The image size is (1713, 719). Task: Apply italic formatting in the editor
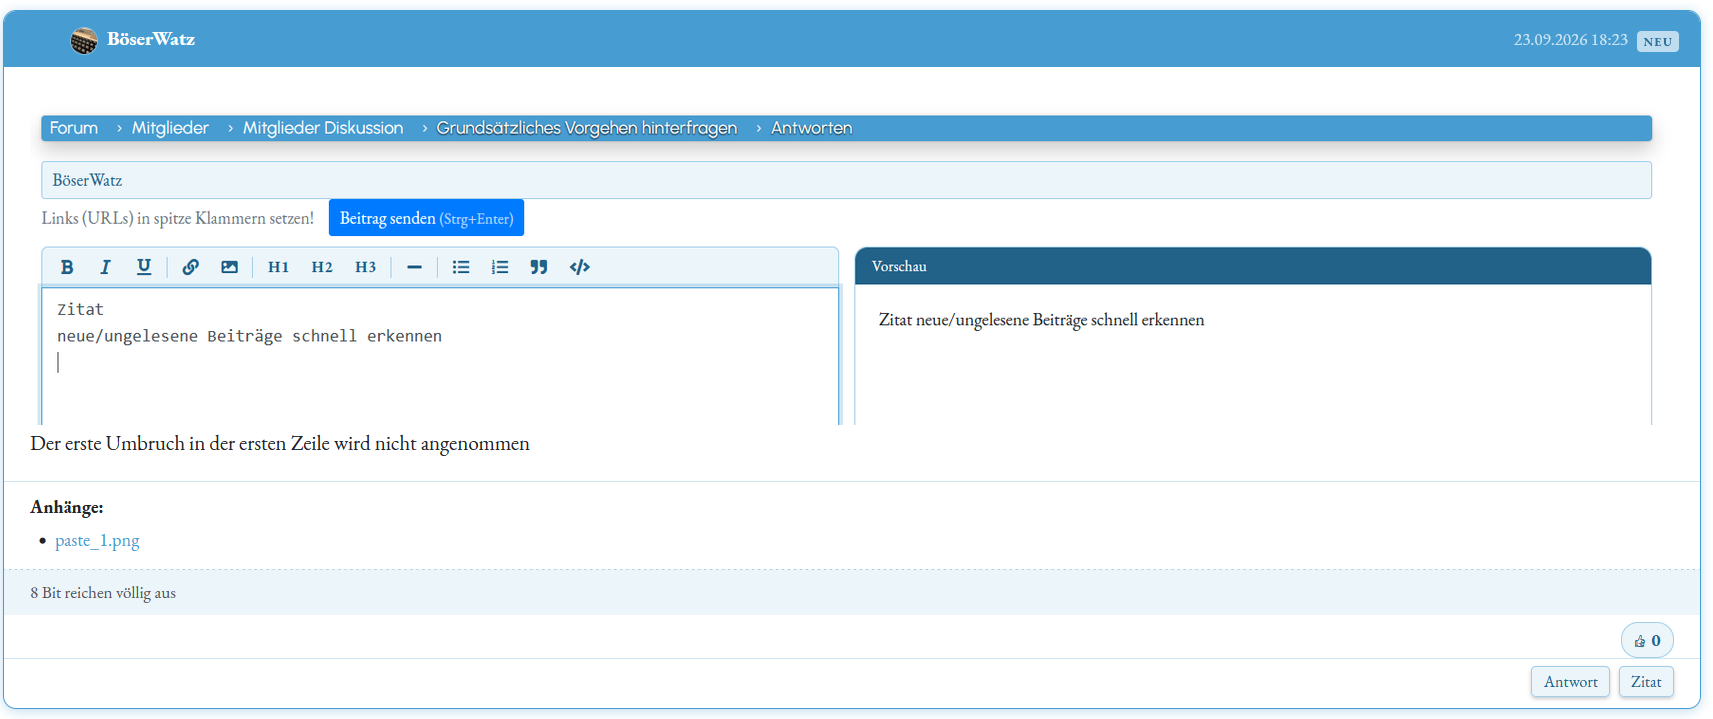coord(105,267)
